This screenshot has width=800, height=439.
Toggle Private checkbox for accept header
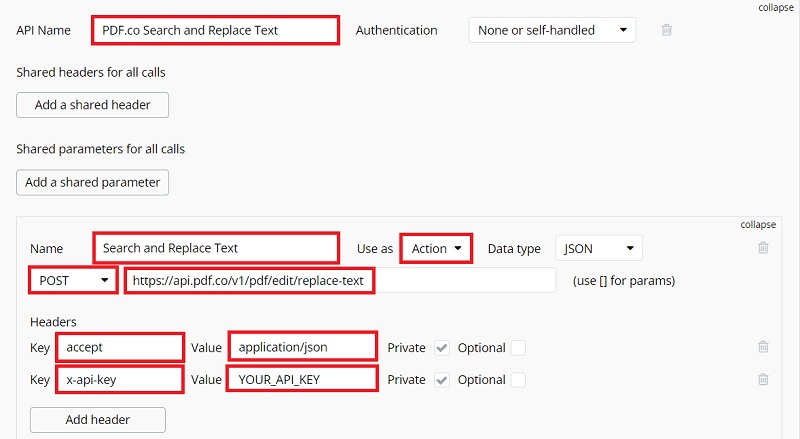click(442, 348)
